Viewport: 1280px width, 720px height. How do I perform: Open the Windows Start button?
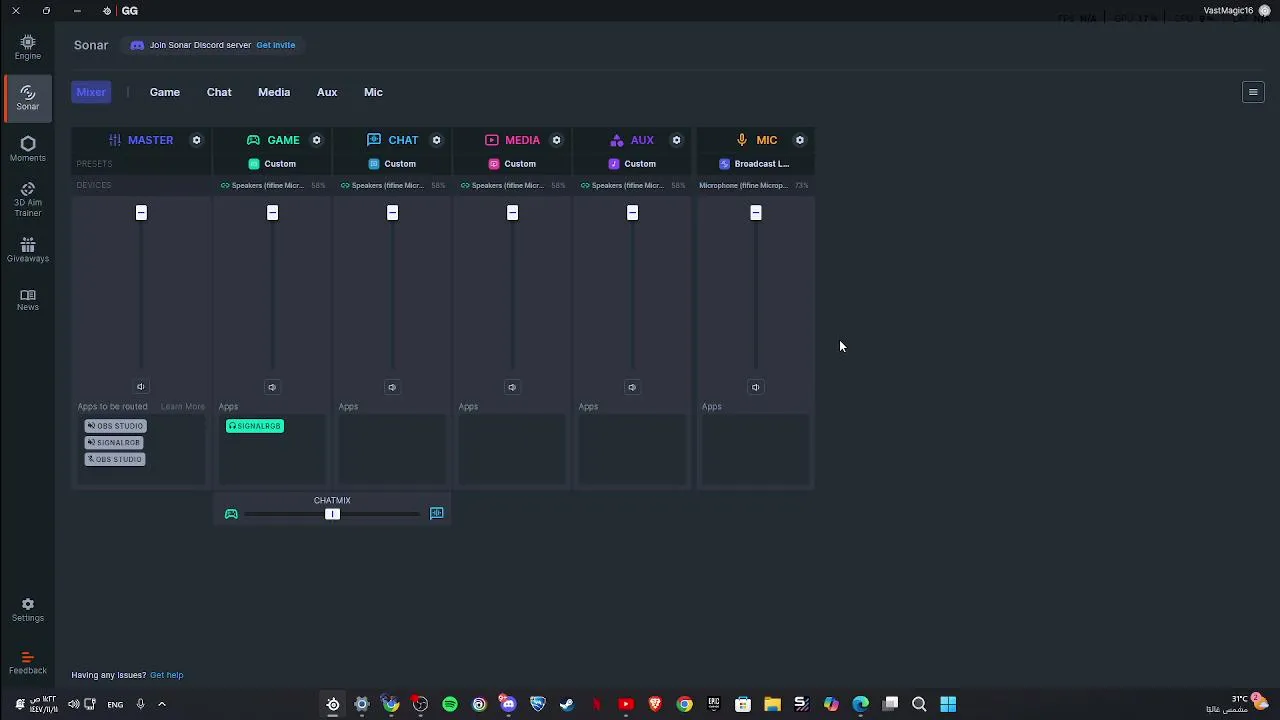(x=948, y=704)
